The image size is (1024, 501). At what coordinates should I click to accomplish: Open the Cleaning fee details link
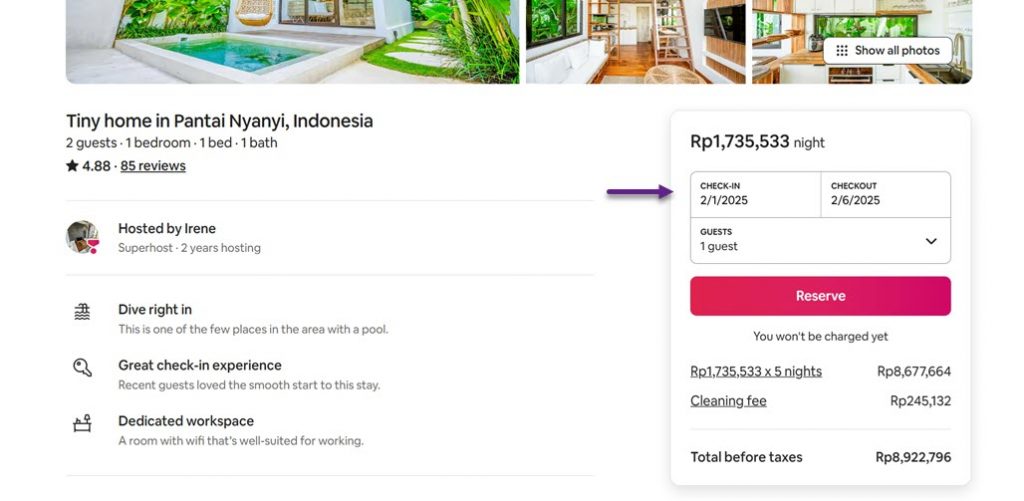728,401
